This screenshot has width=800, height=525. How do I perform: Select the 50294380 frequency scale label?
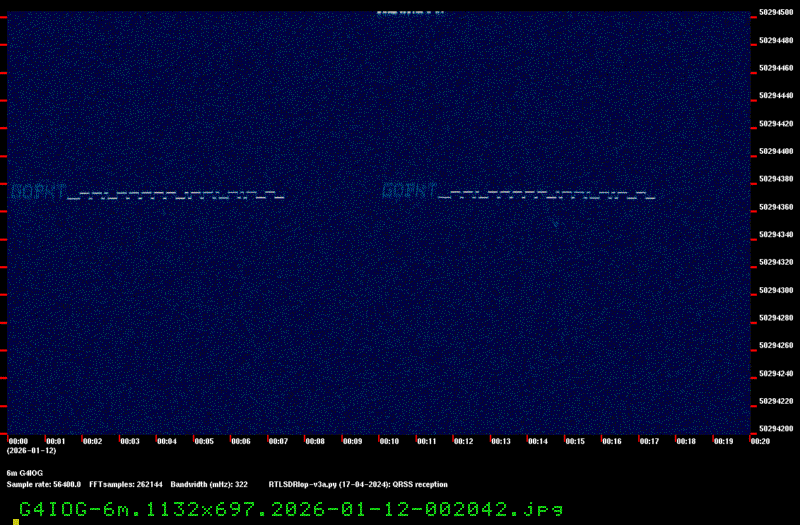[x=776, y=179]
